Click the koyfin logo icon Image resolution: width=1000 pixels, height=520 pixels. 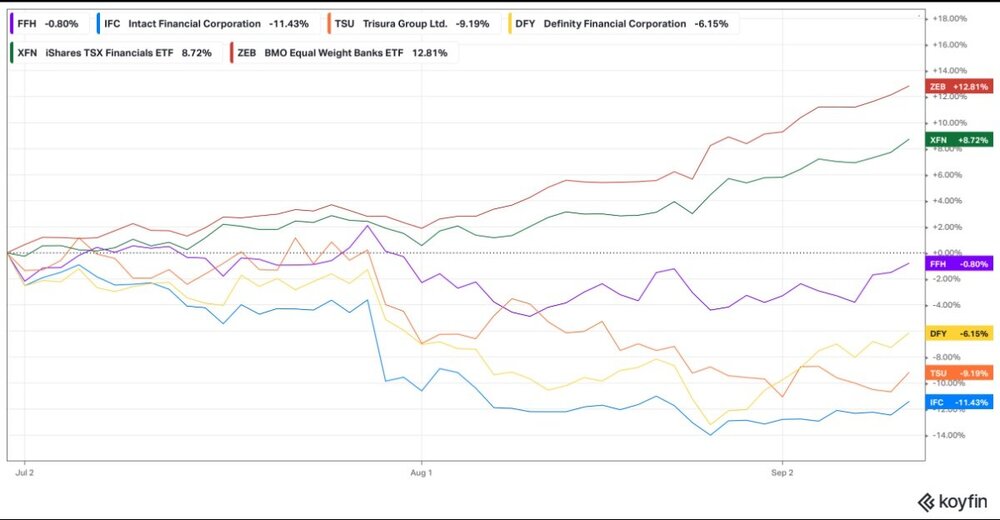coord(925,503)
